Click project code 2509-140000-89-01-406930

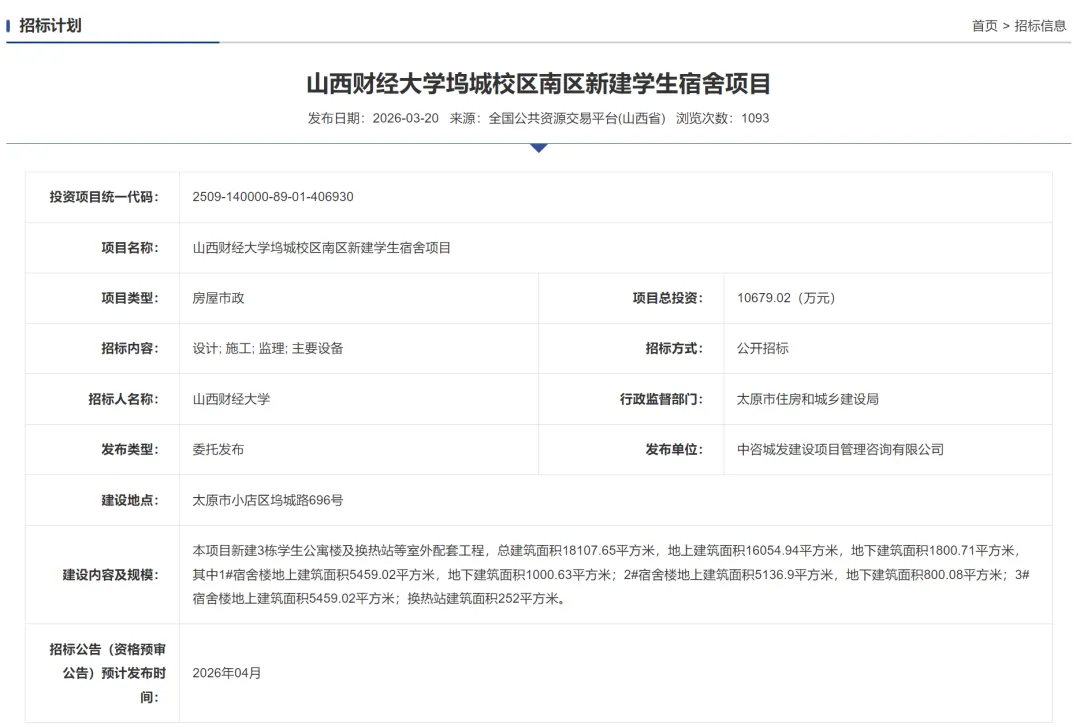(273, 196)
